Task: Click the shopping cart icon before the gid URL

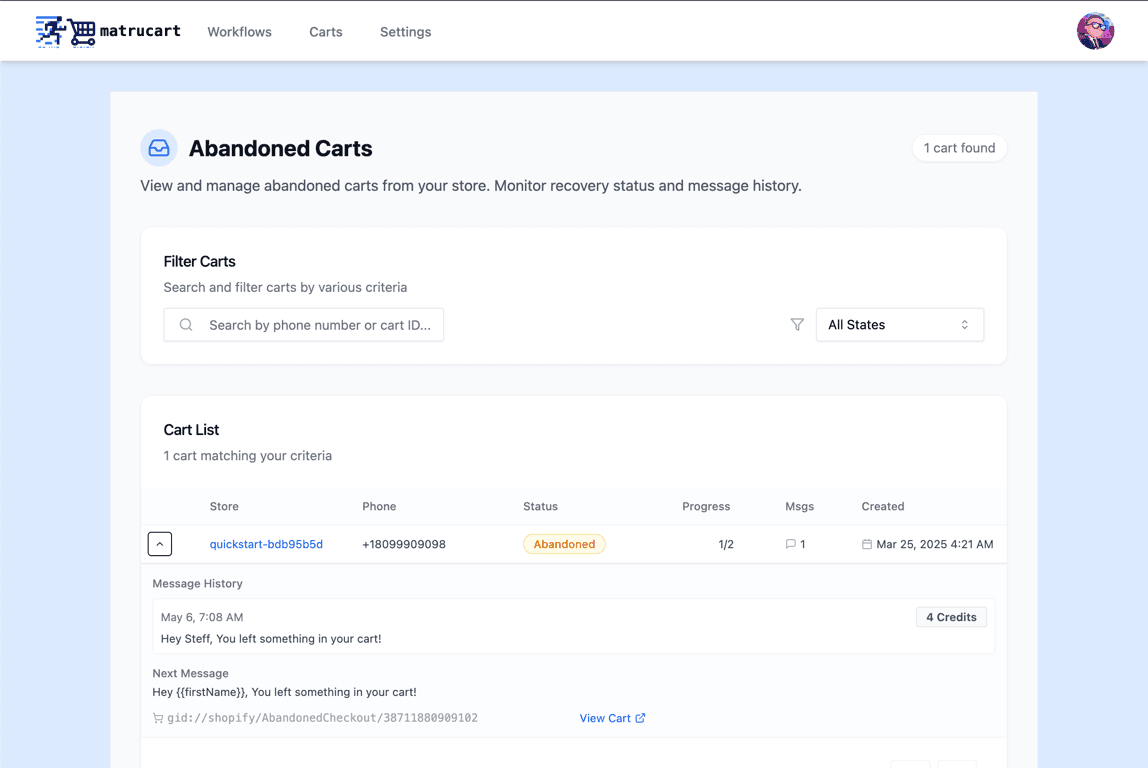Action: point(158,718)
